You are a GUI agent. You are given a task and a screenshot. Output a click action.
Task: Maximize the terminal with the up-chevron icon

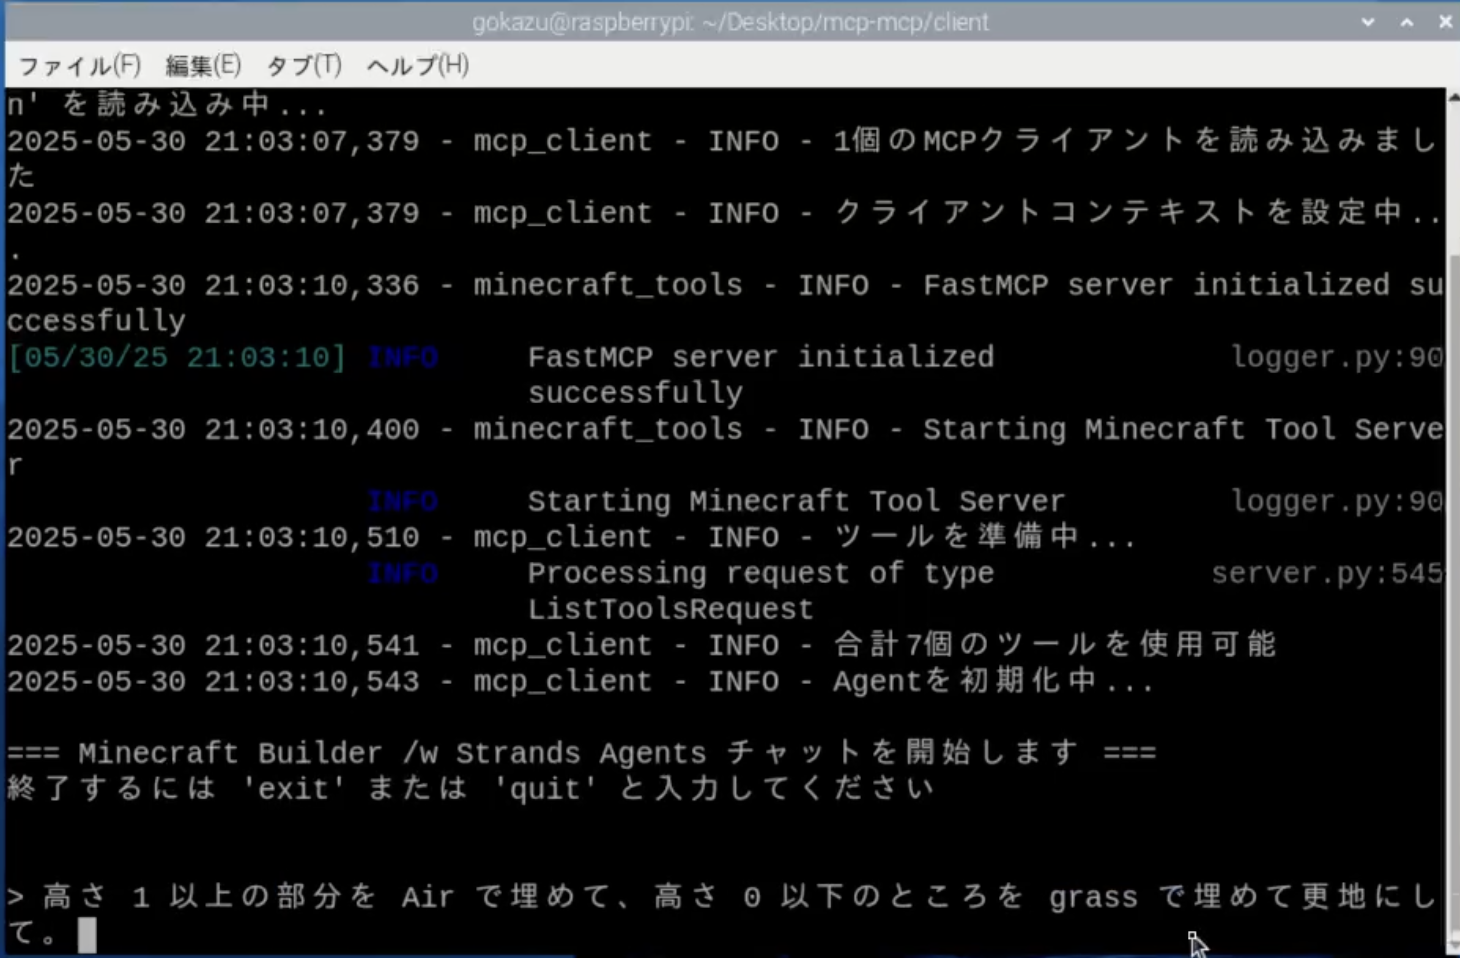click(x=1407, y=22)
